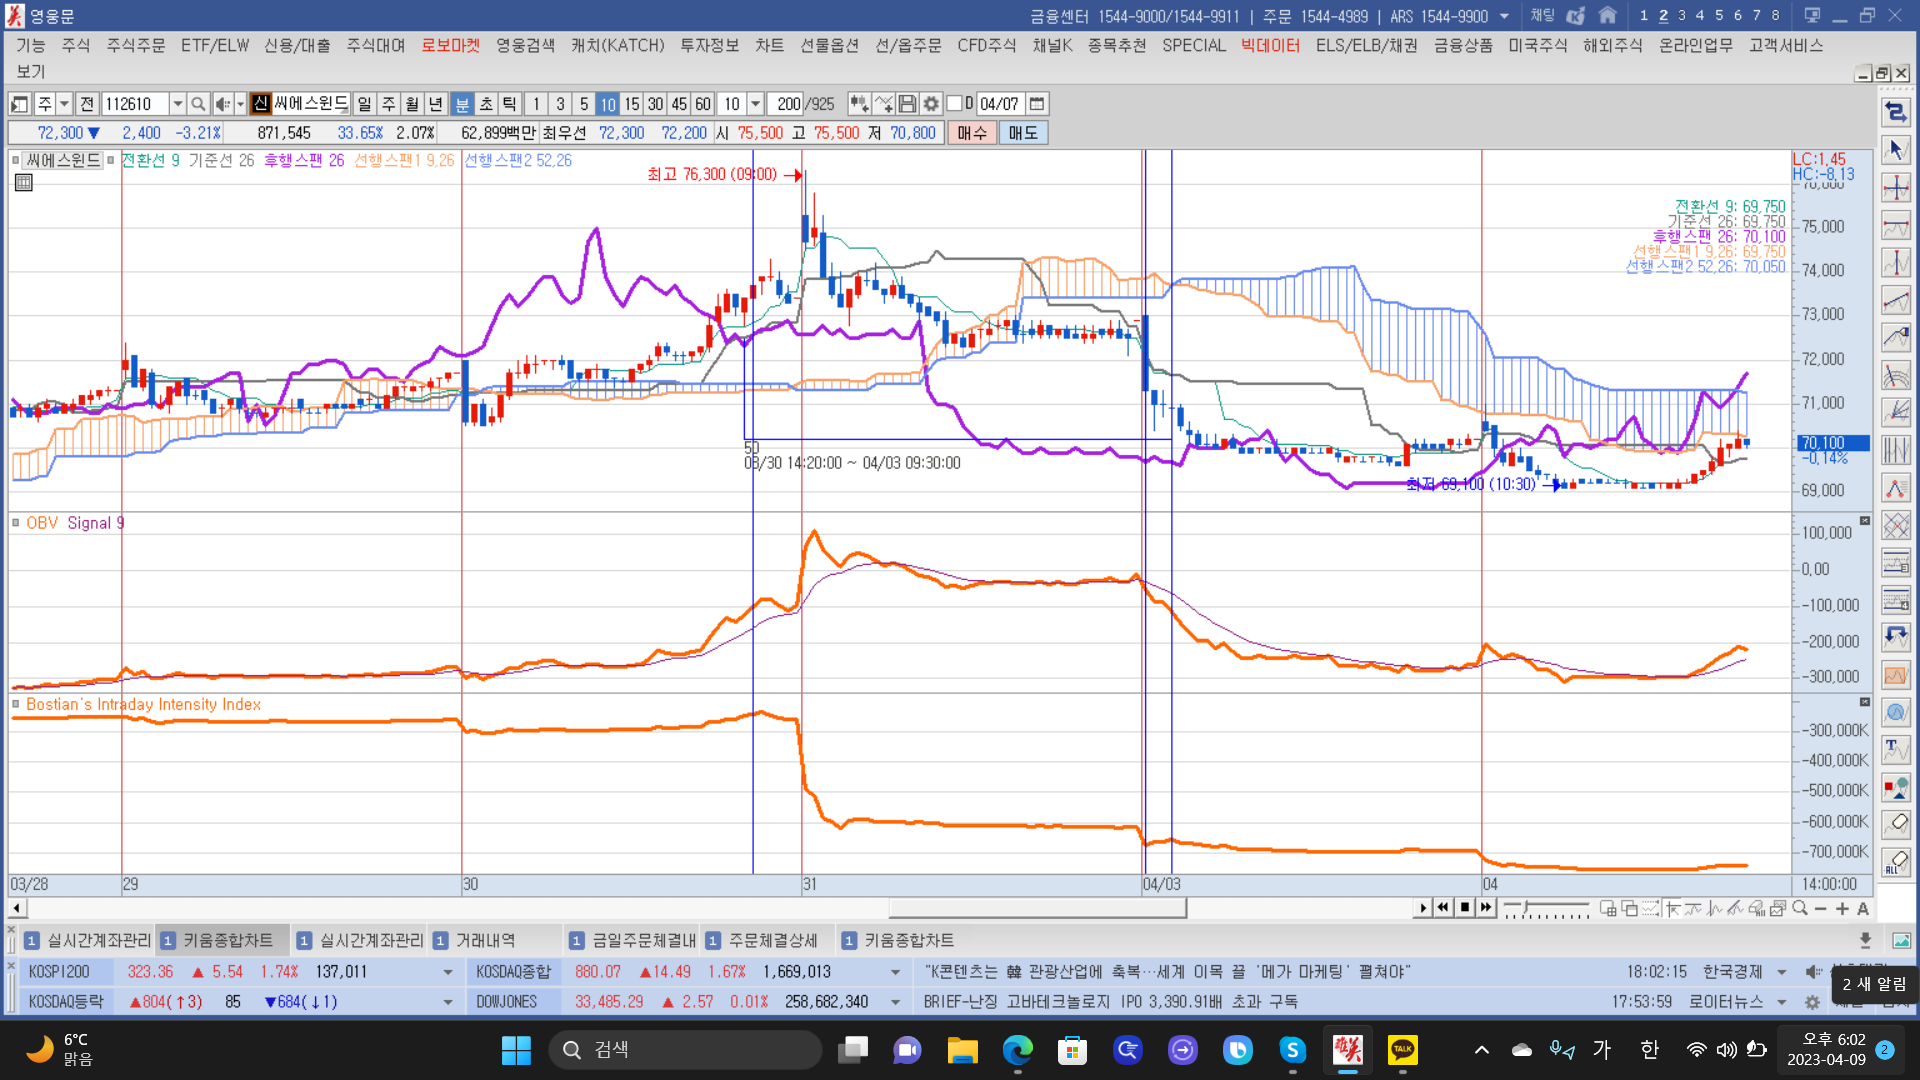Image resolution: width=1920 pixels, height=1080 pixels.
Task: Open chart settings gear icon
Action: click(931, 104)
